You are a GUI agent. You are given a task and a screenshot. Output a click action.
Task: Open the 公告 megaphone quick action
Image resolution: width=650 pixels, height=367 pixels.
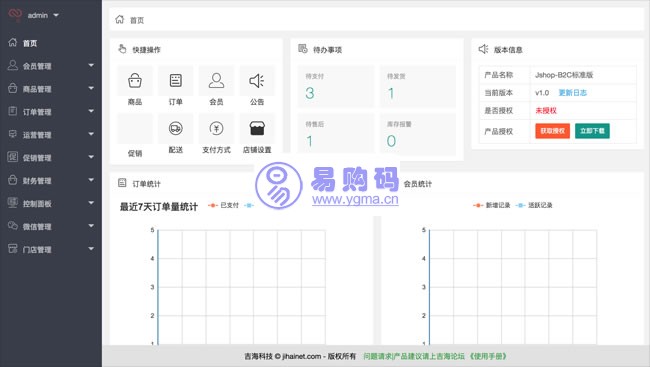click(257, 80)
